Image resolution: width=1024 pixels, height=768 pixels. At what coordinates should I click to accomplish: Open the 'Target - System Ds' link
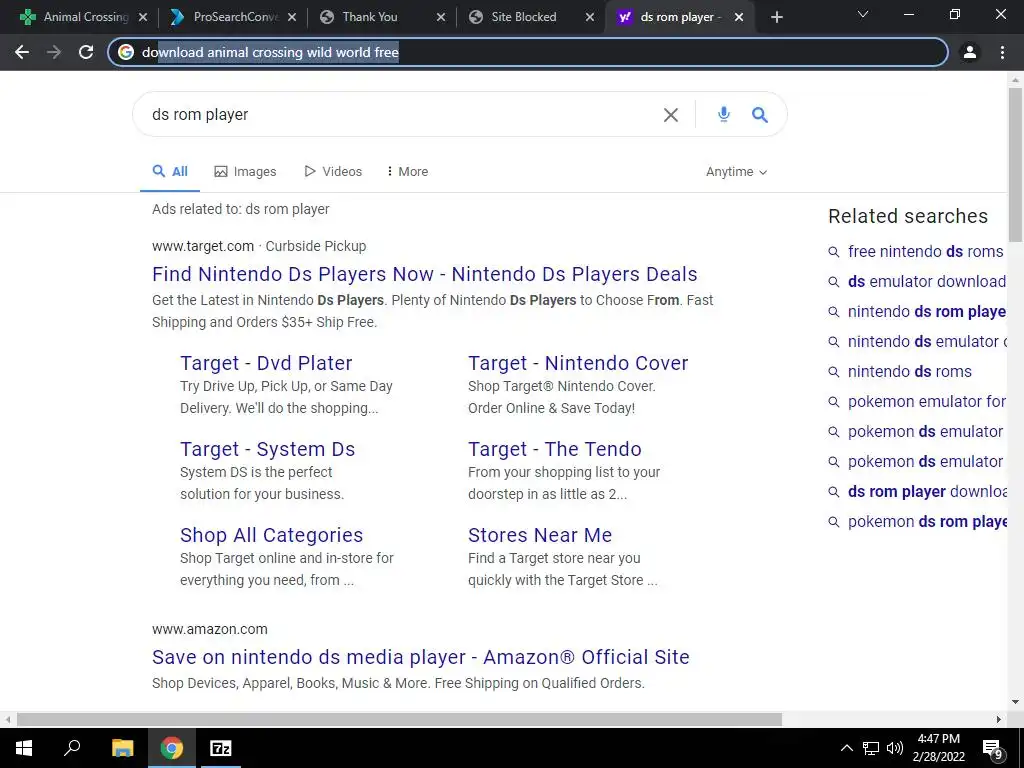268,449
